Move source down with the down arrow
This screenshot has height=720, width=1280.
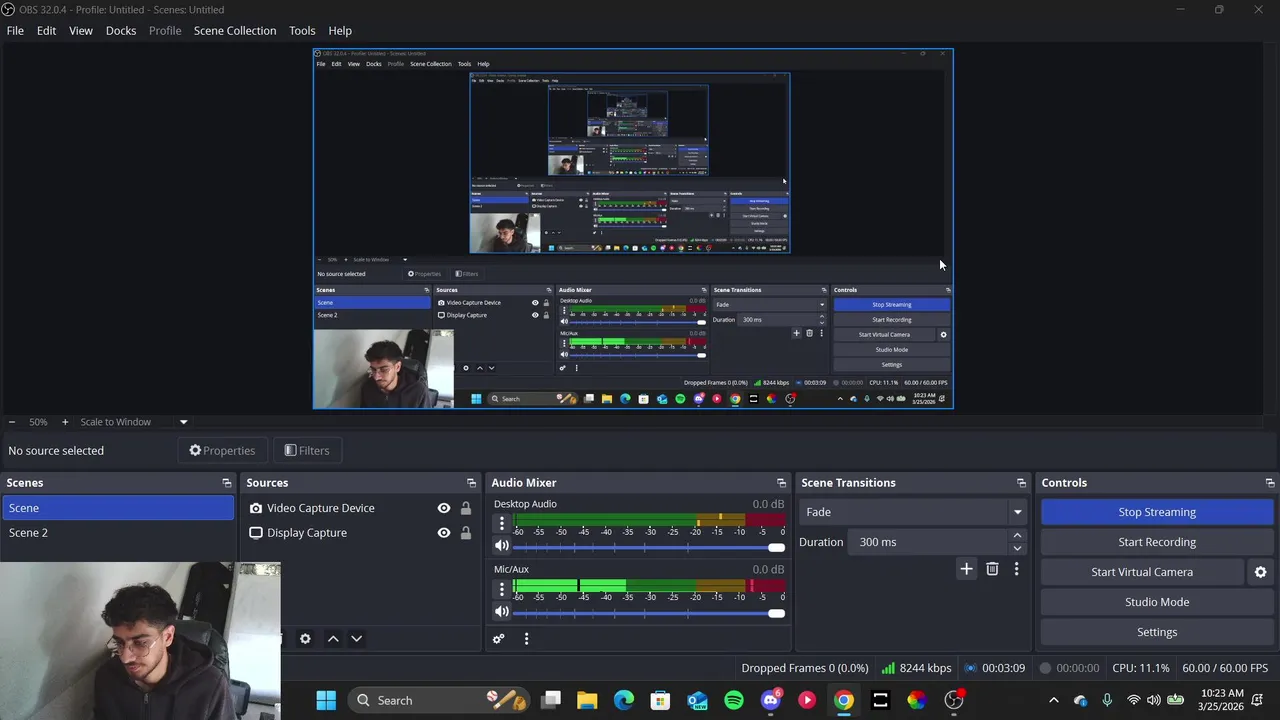point(356,639)
